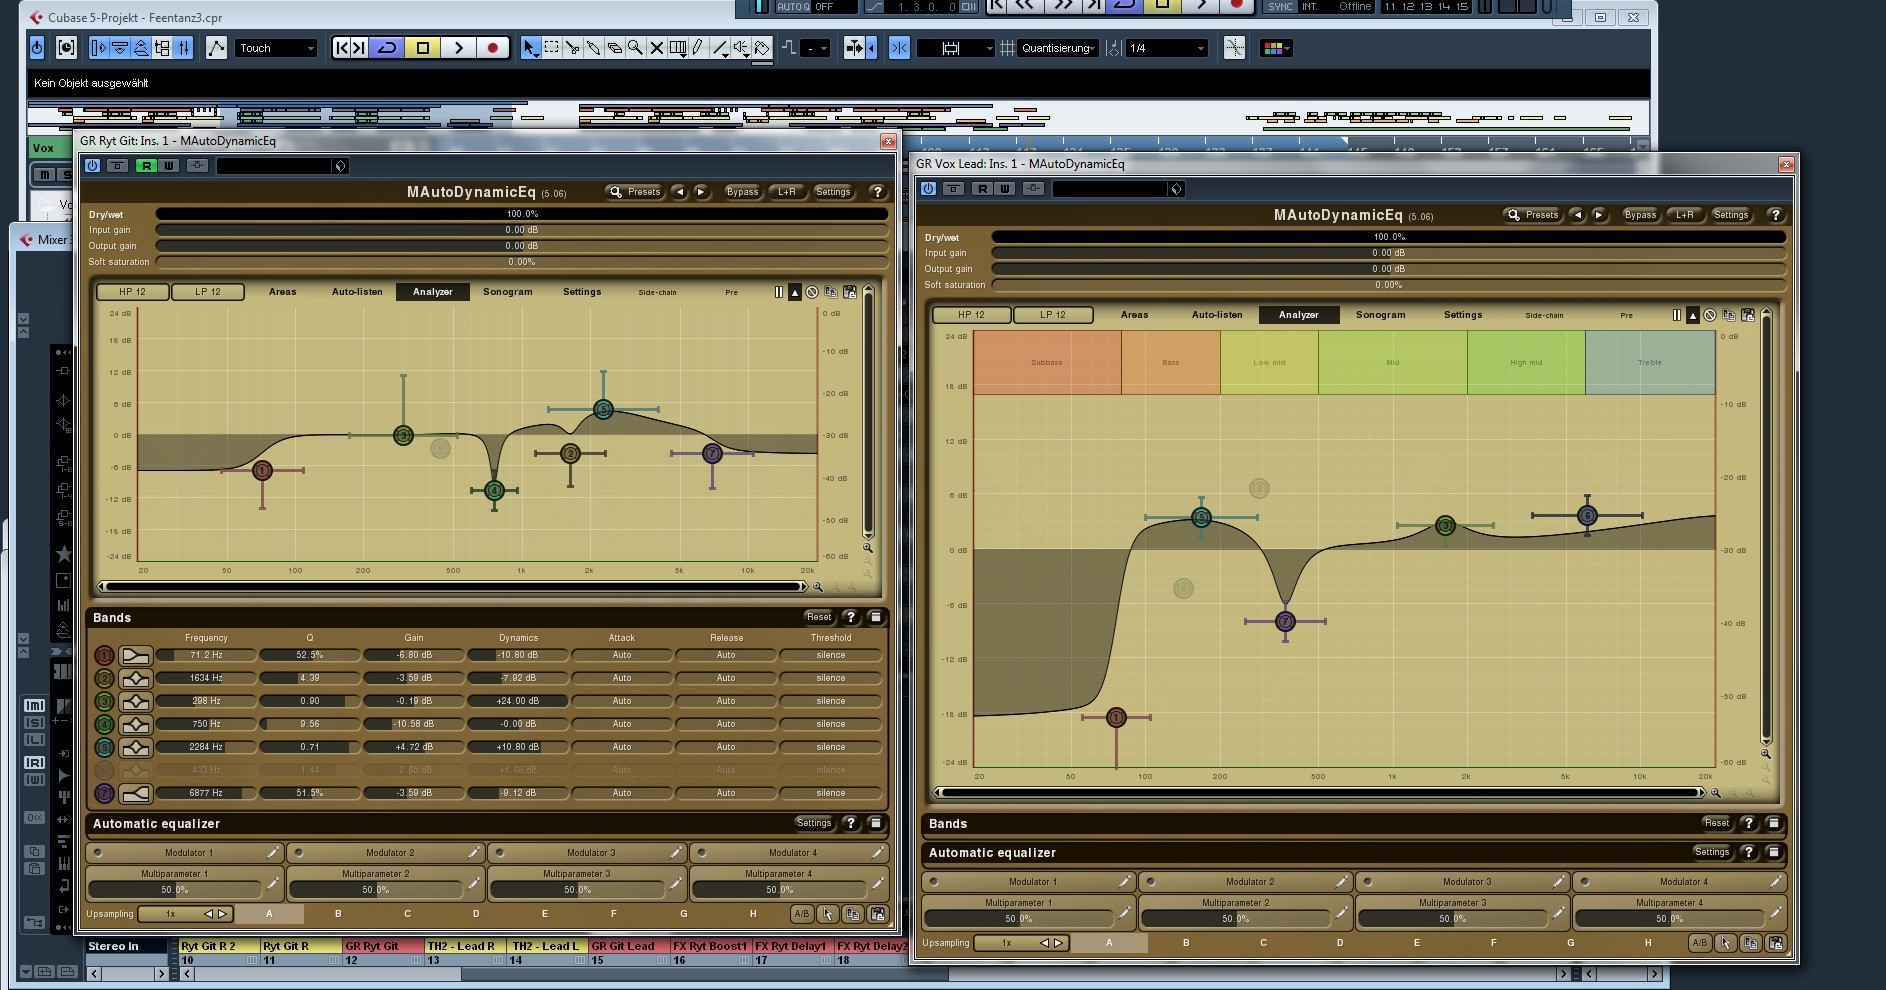Click band 7 node in GR Vox Lead graph
The height and width of the screenshot is (990, 1886).
[x=1285, y=622]
